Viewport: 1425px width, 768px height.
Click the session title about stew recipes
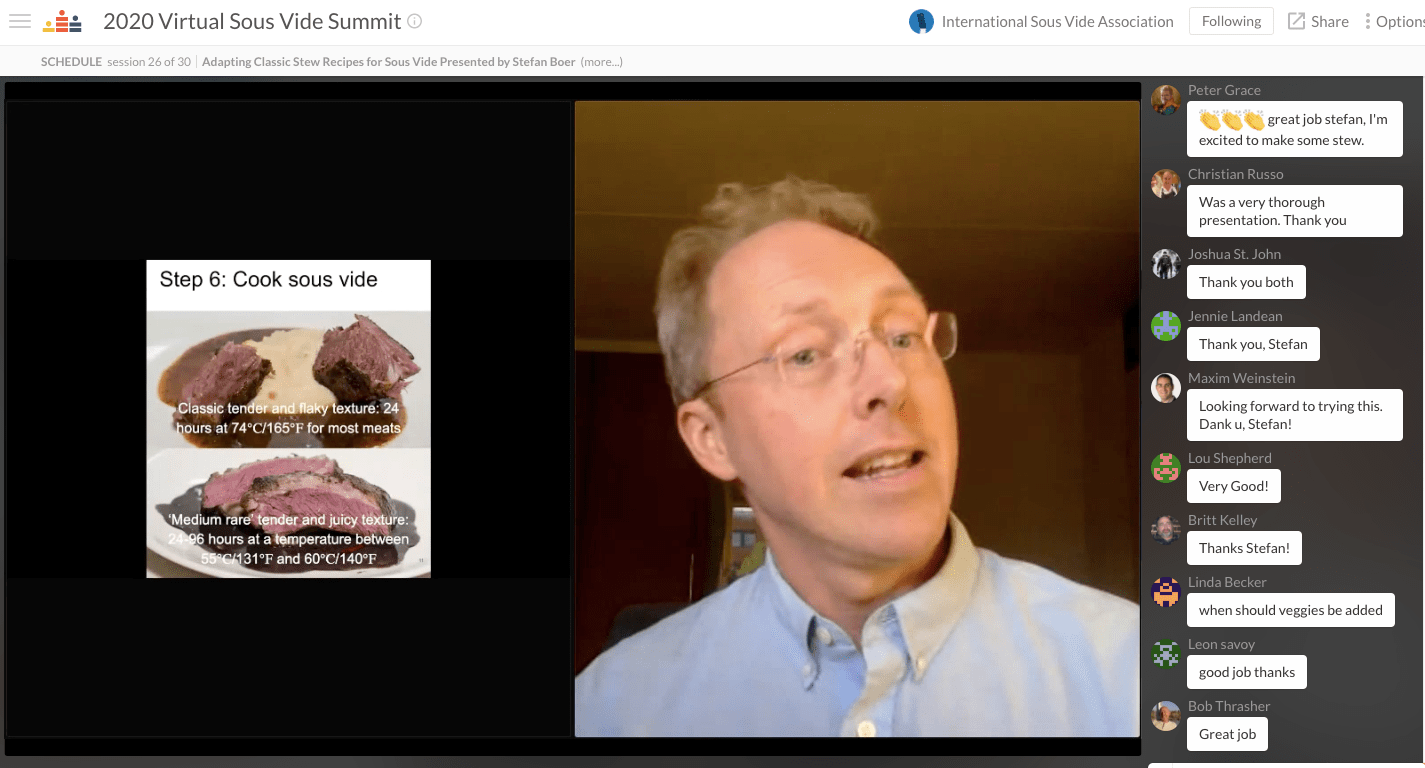click(x=388, y=62)
